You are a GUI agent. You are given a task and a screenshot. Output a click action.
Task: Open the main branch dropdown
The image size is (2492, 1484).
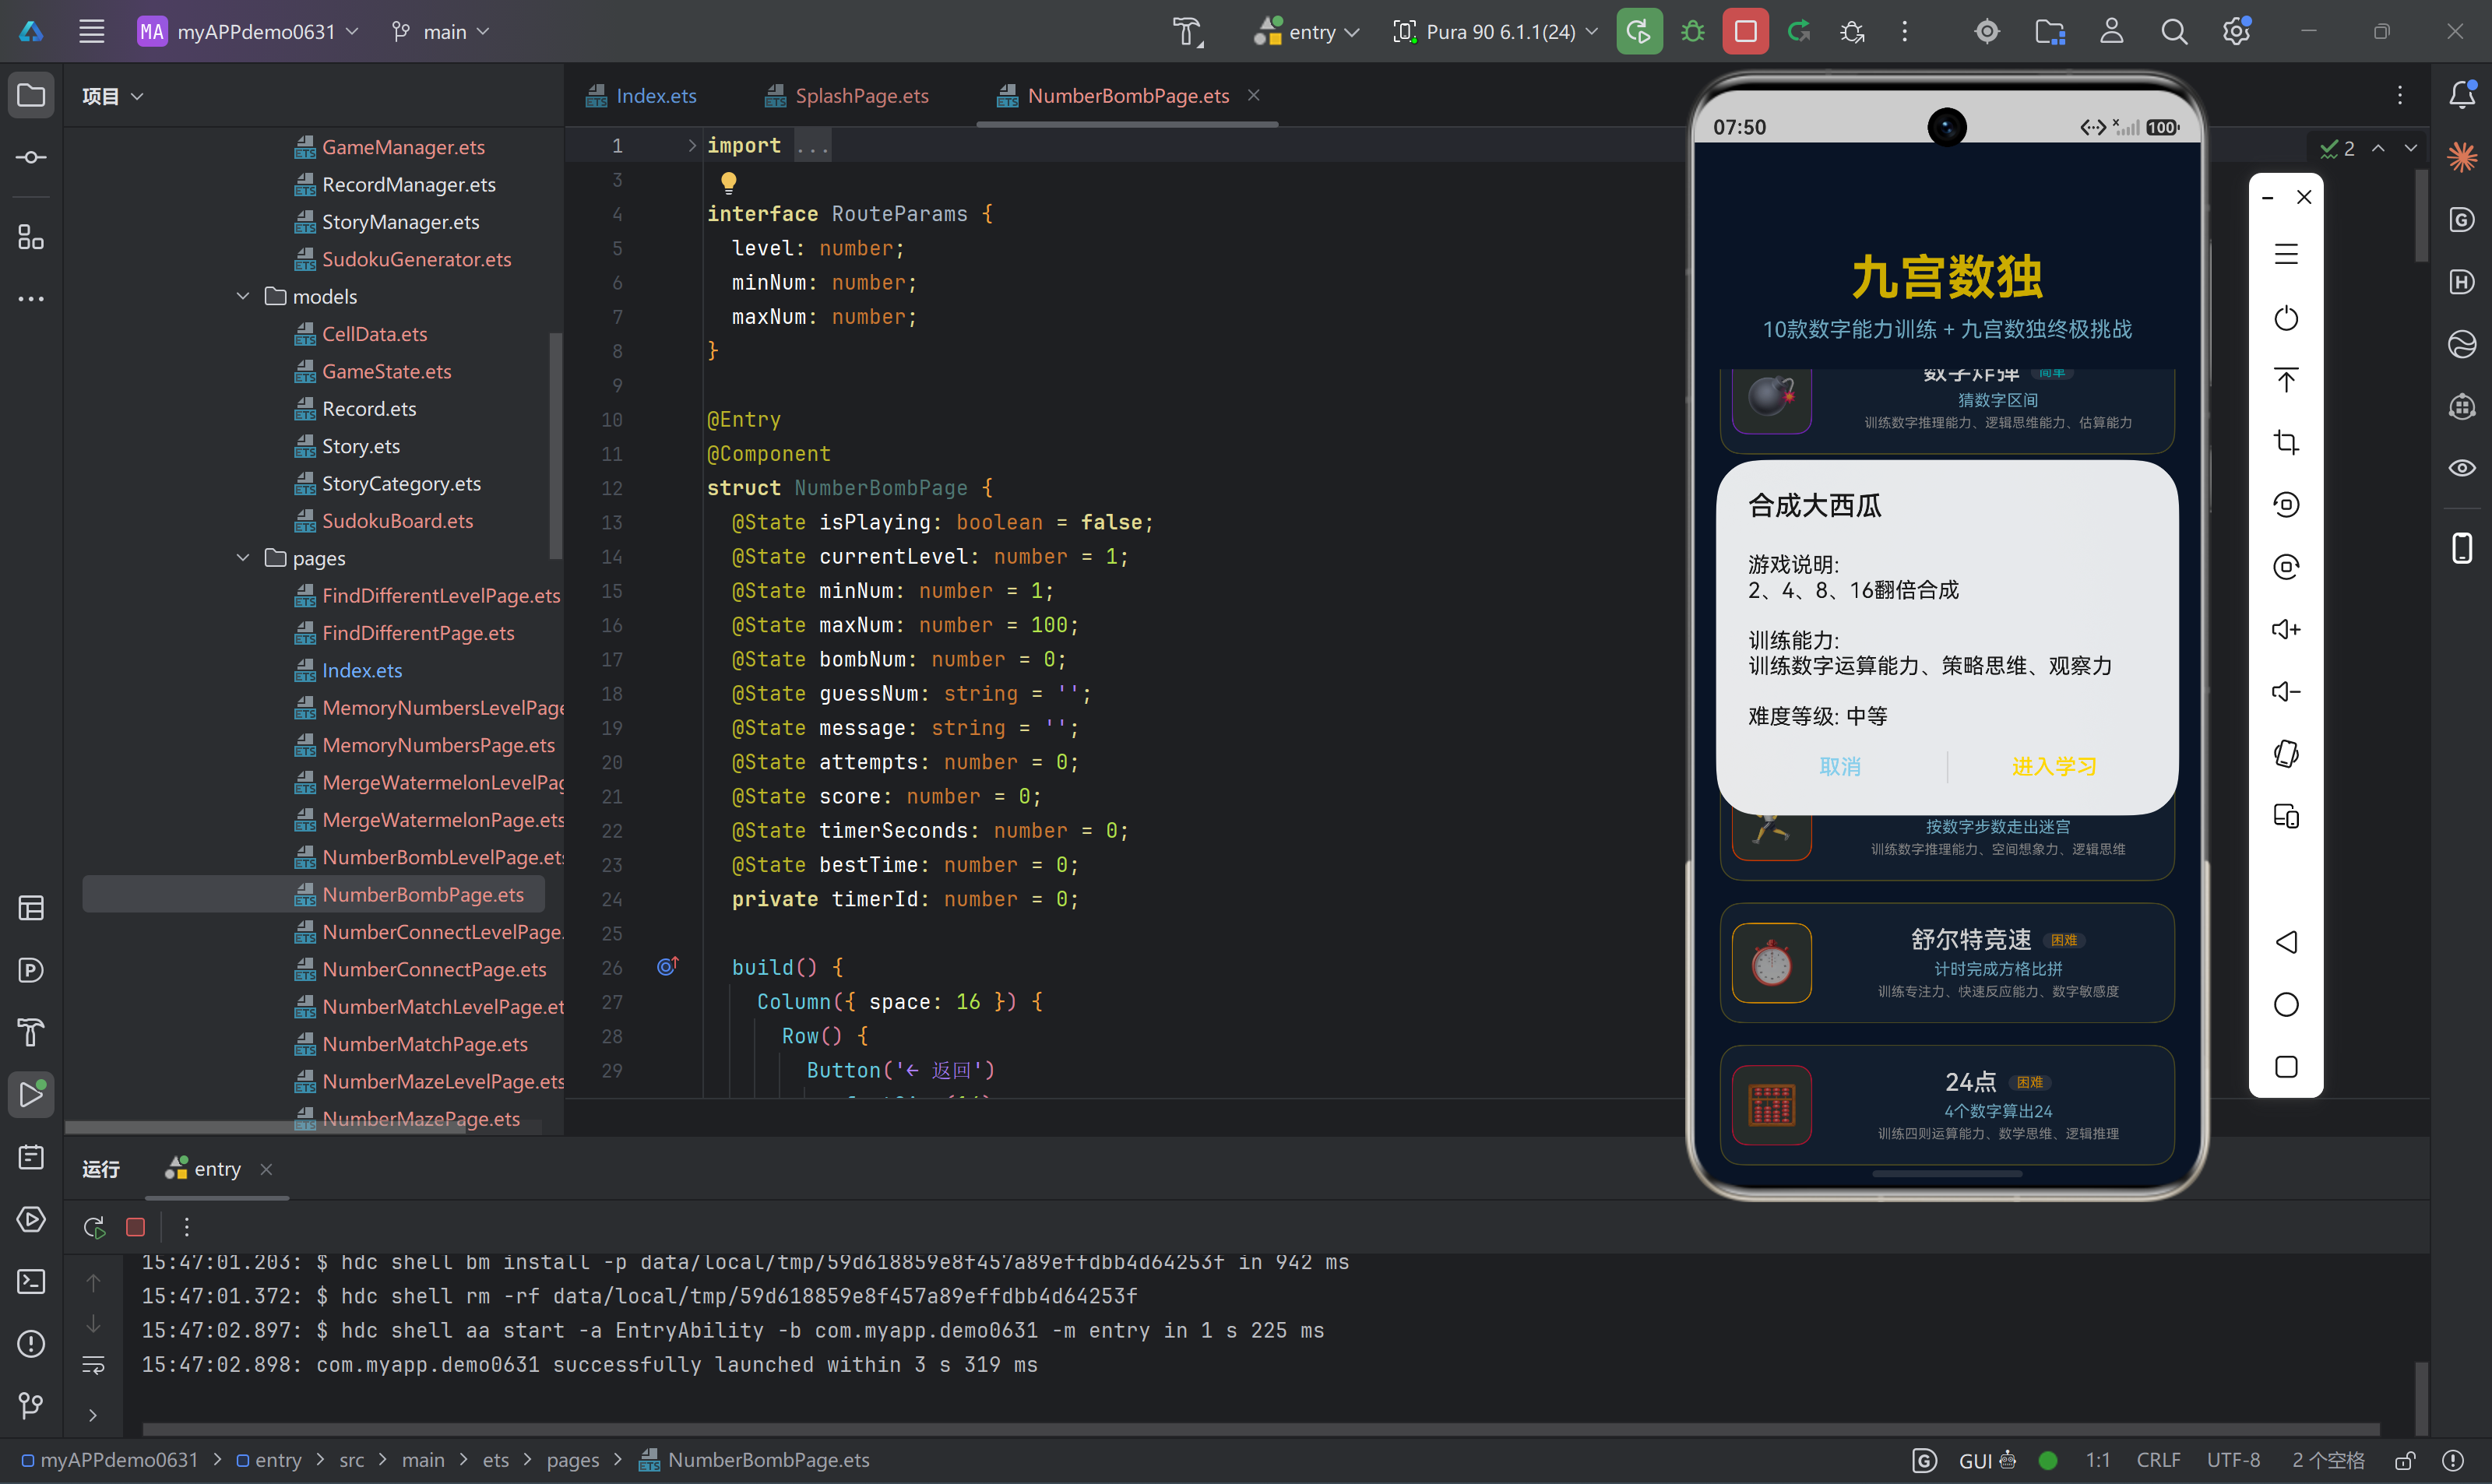tap(440, 32)
